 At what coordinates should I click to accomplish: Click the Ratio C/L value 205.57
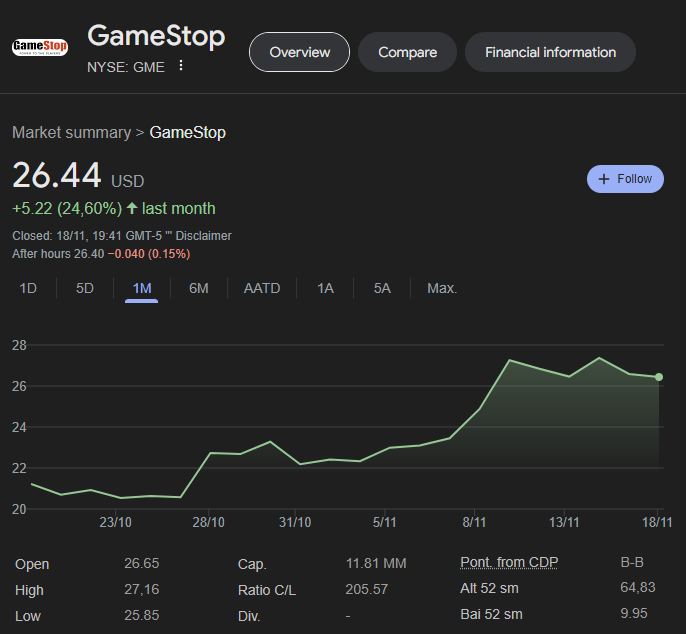367,589
